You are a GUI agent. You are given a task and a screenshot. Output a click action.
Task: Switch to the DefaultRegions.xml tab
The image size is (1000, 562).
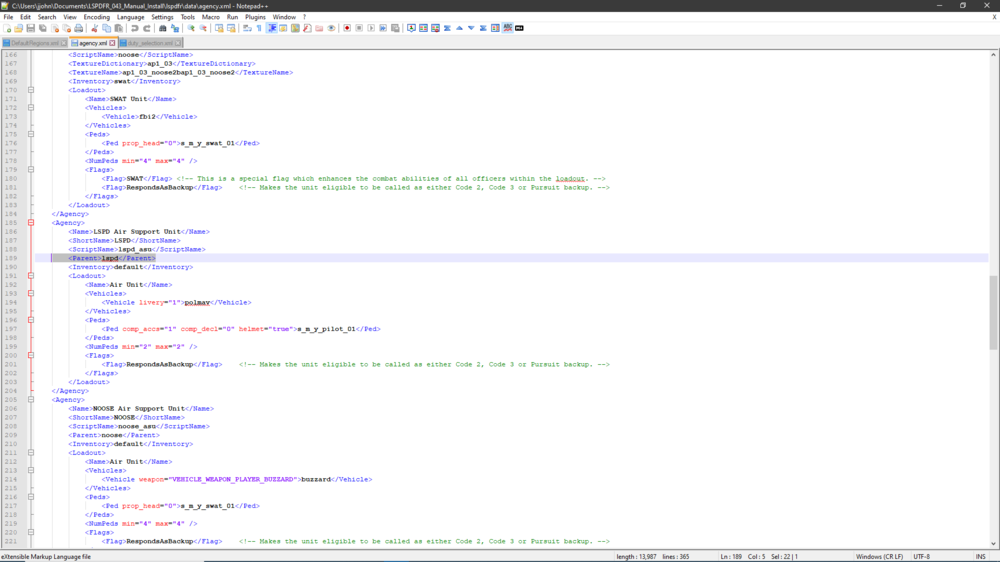[x=34, y=43]
